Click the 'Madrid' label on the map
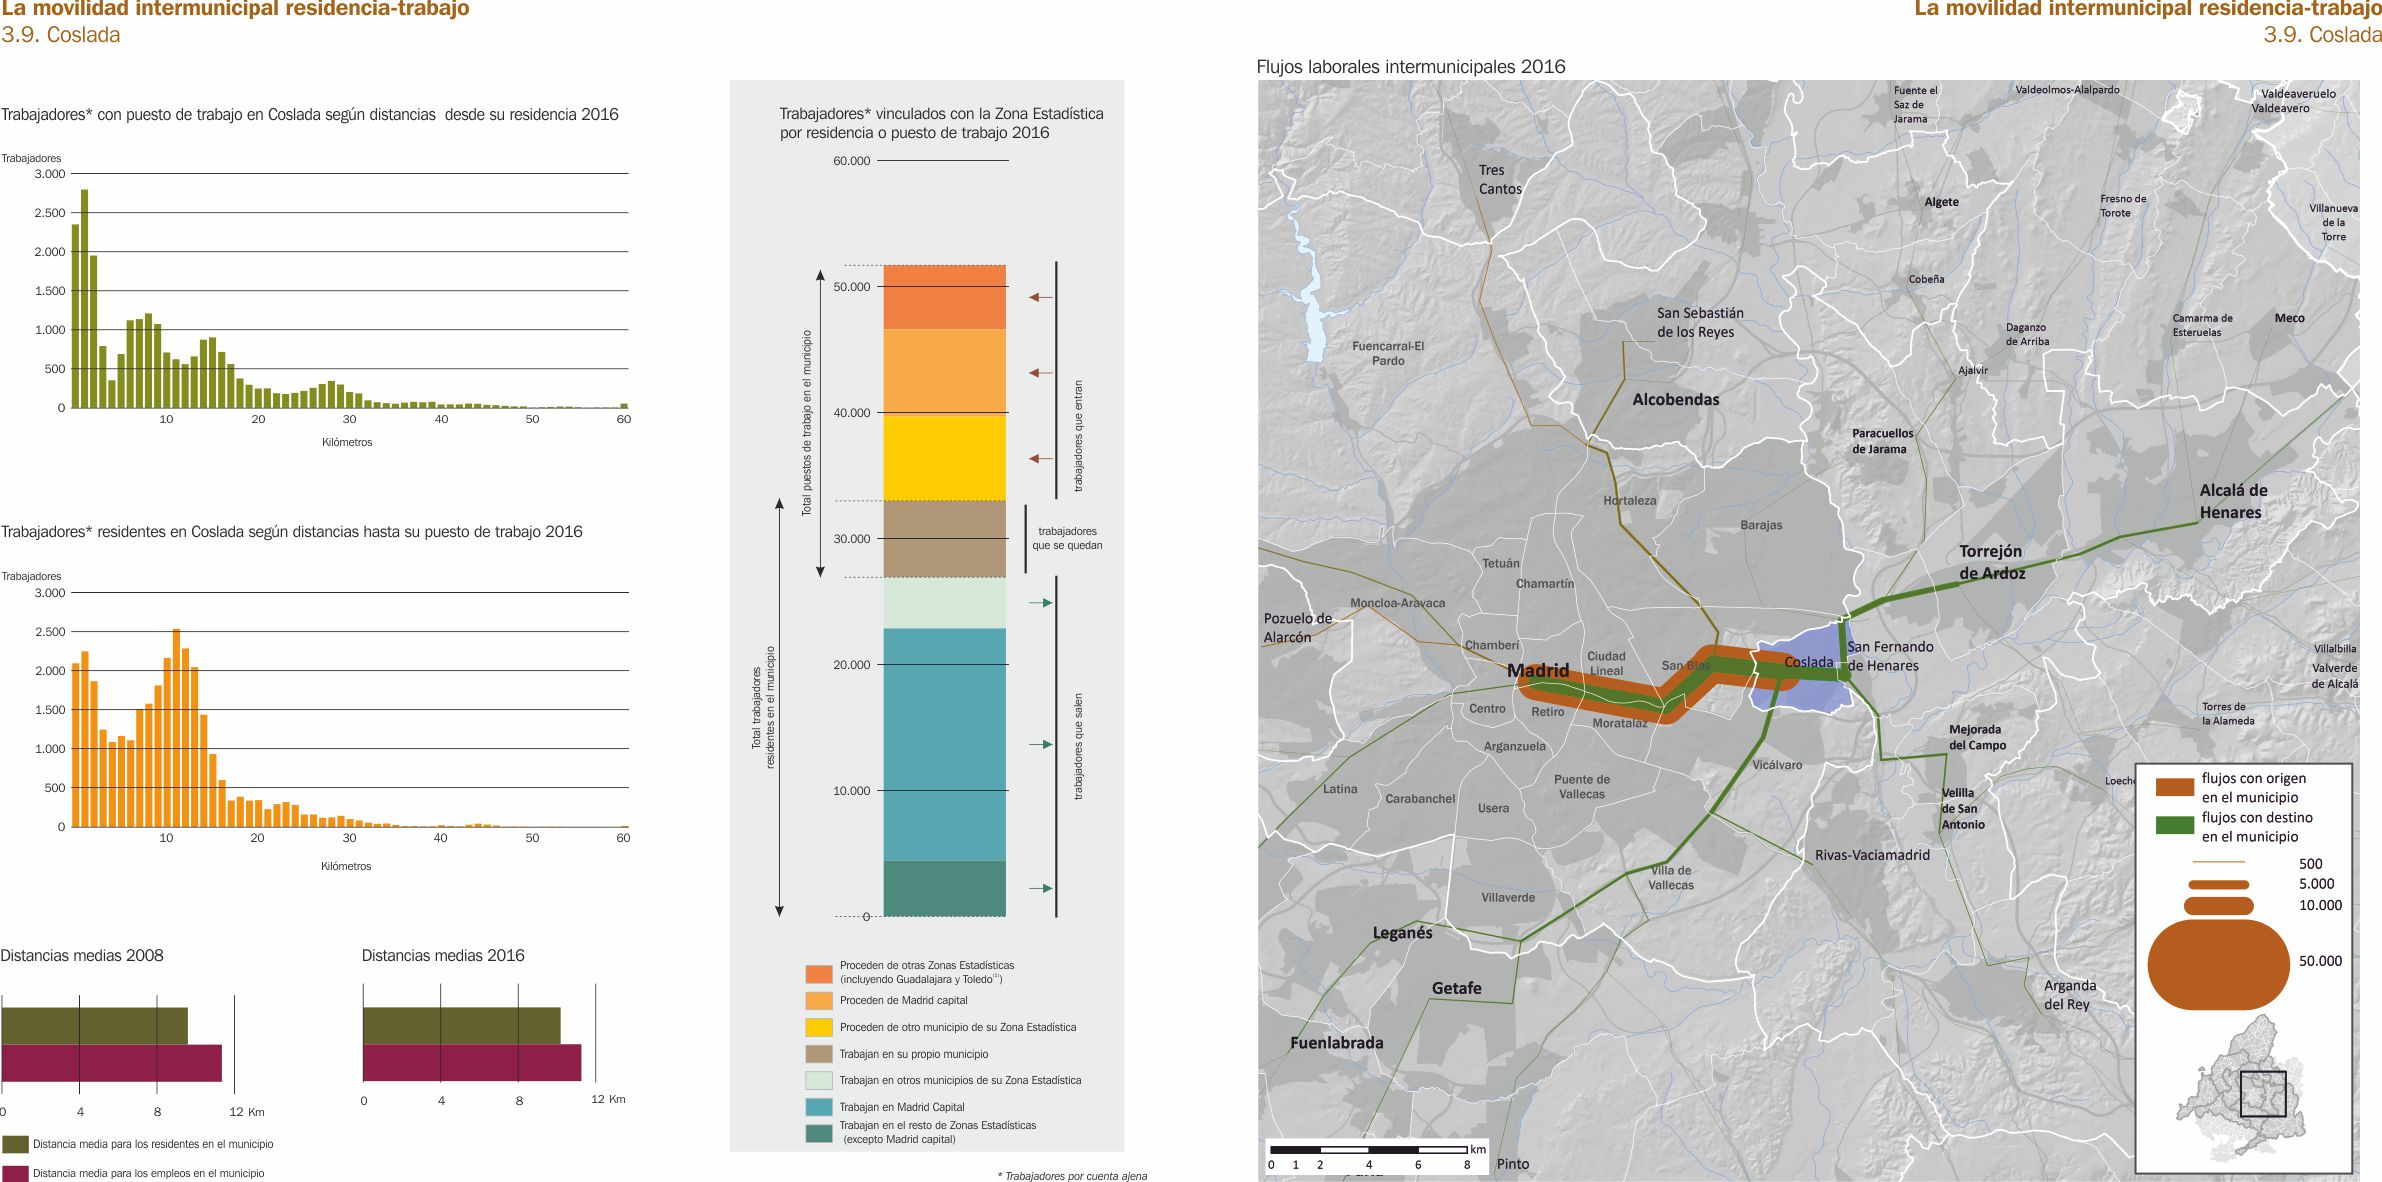Image resolution: width=2382 pixels, height=1182 pixels. [x=1538, y=670]
